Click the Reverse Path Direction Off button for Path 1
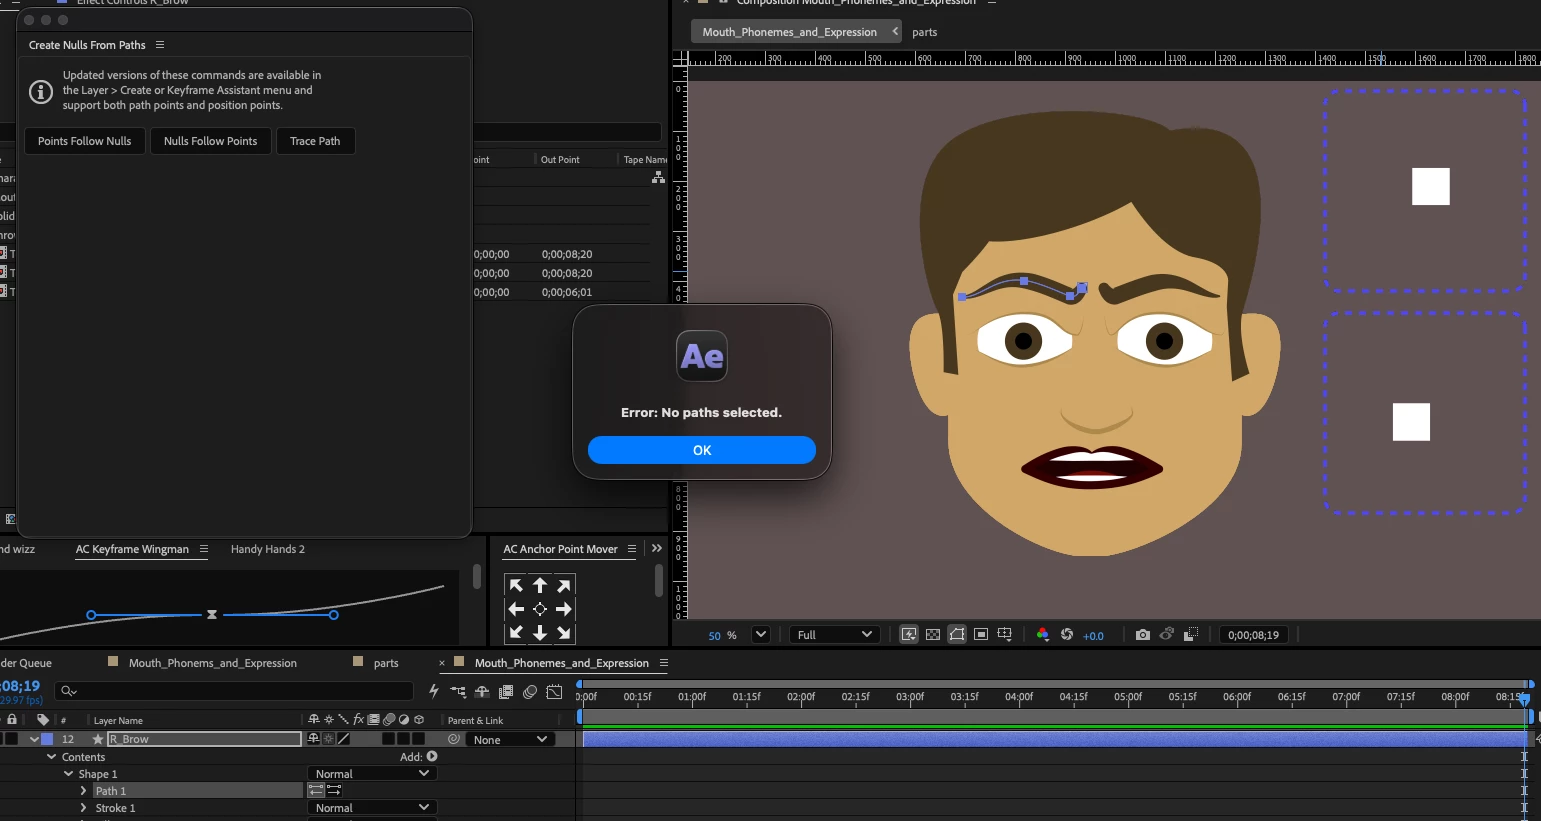Screen dimensions: 1541x821 (316, 790)
